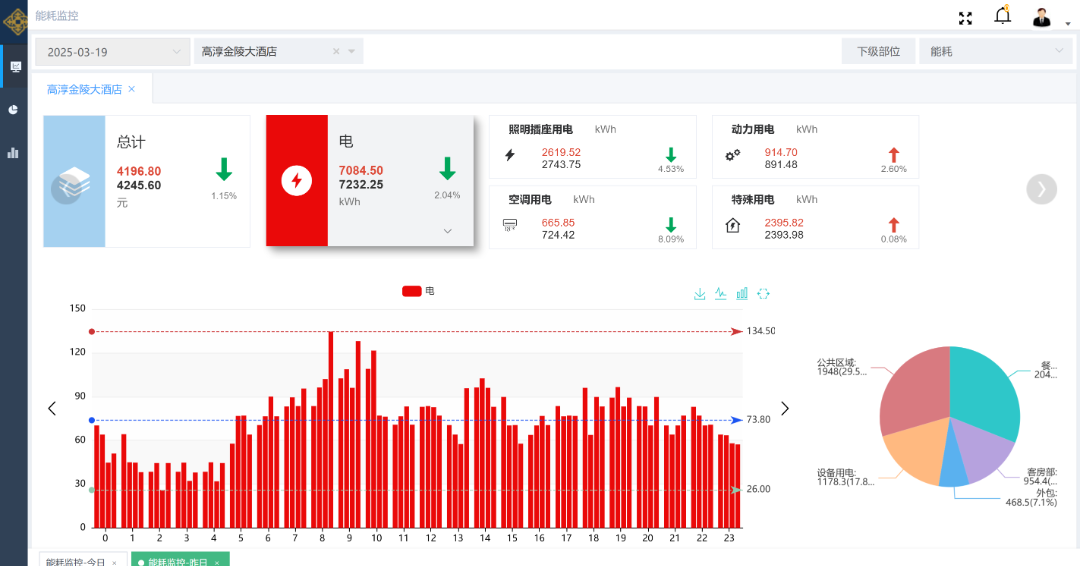Click the house icon in 特殊用电 card
This screenshot has width=1080, height=566.
click(733, 225)
